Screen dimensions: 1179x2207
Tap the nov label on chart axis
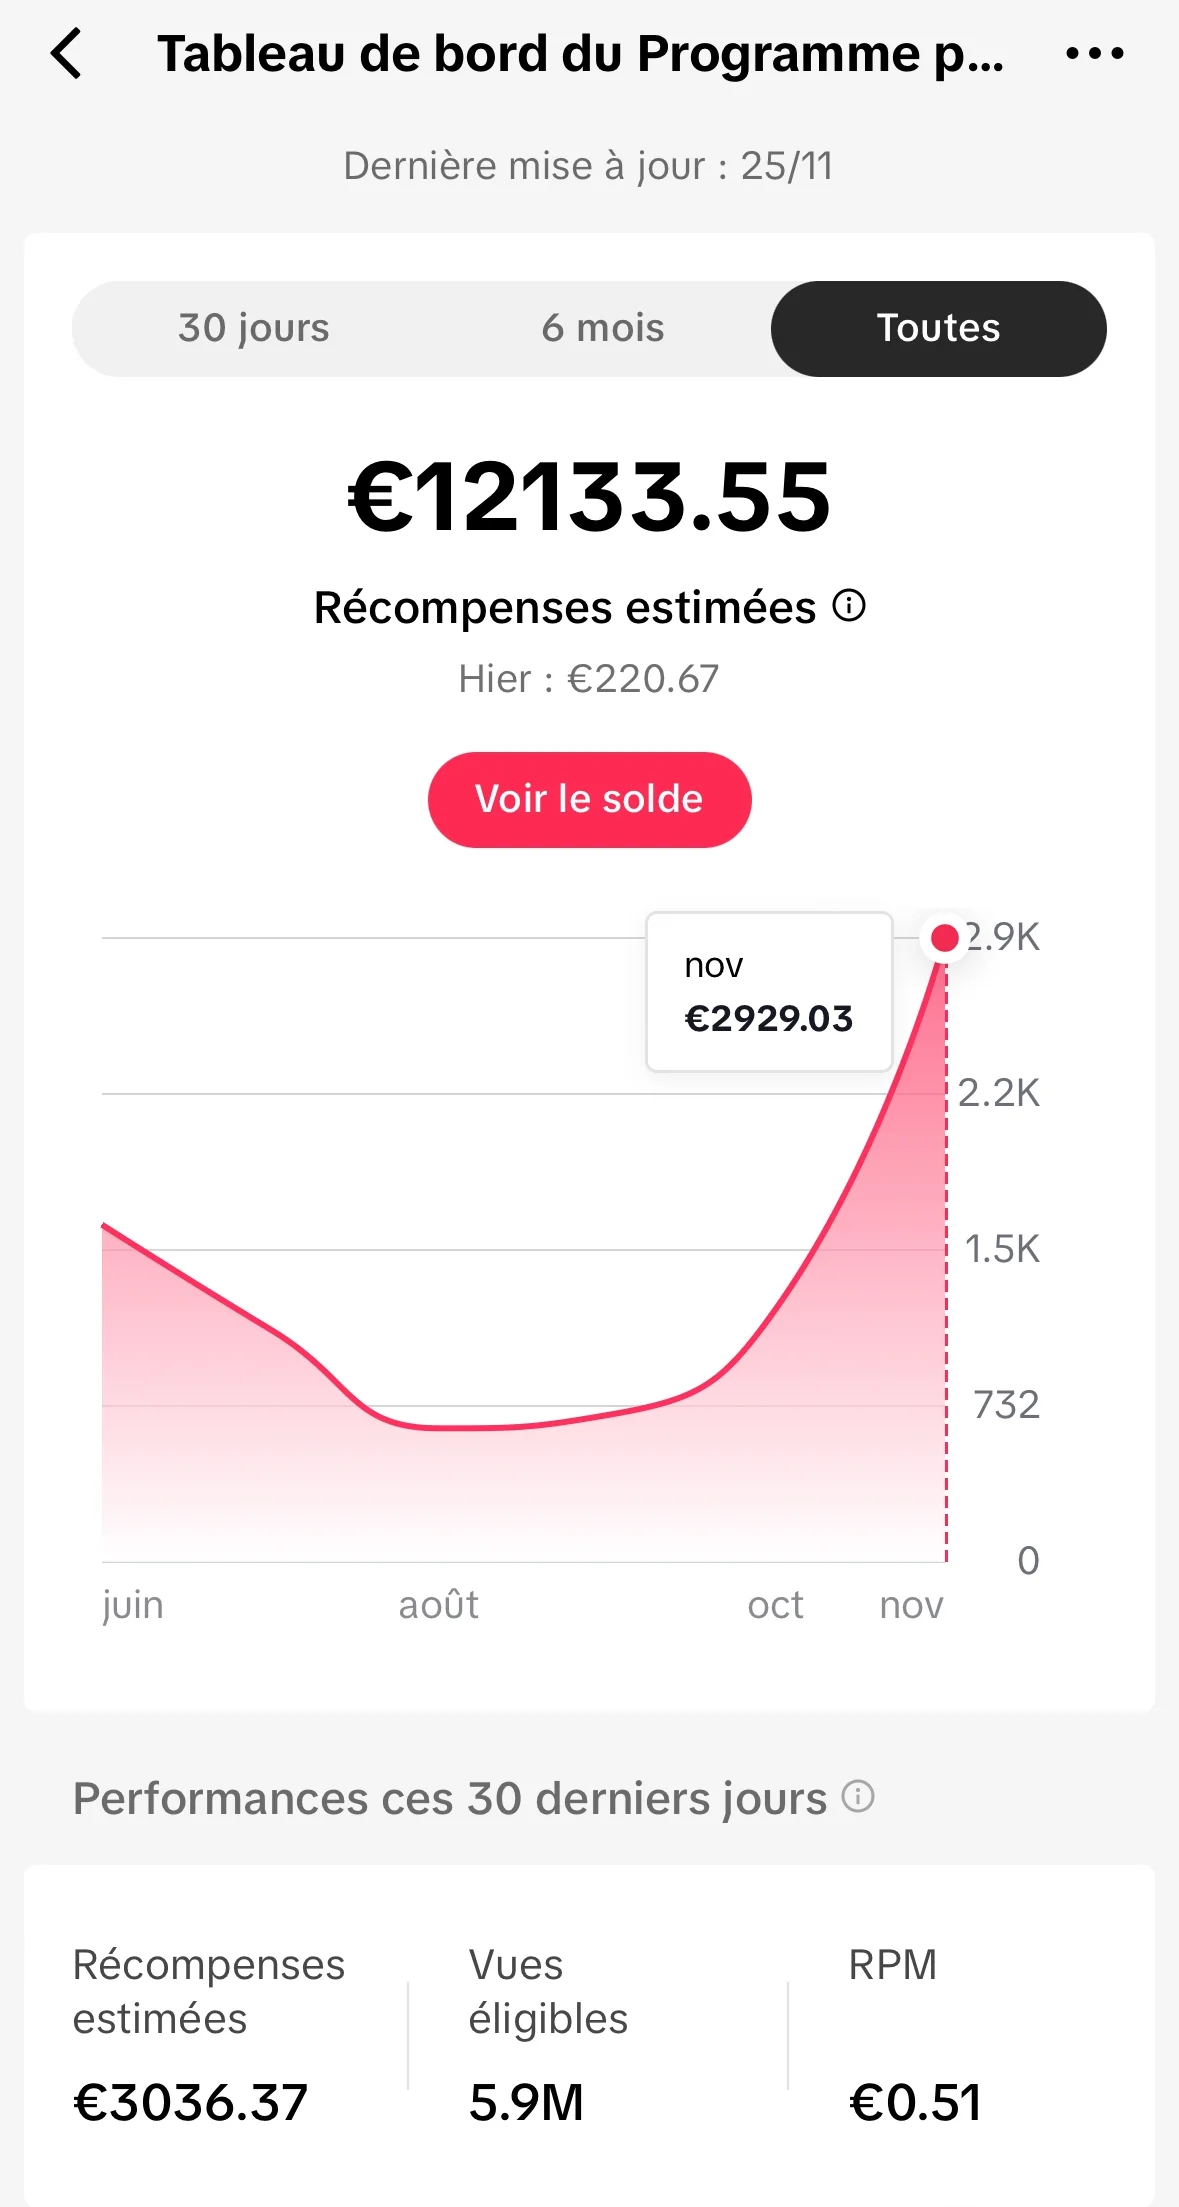[x=911, y=1605]
